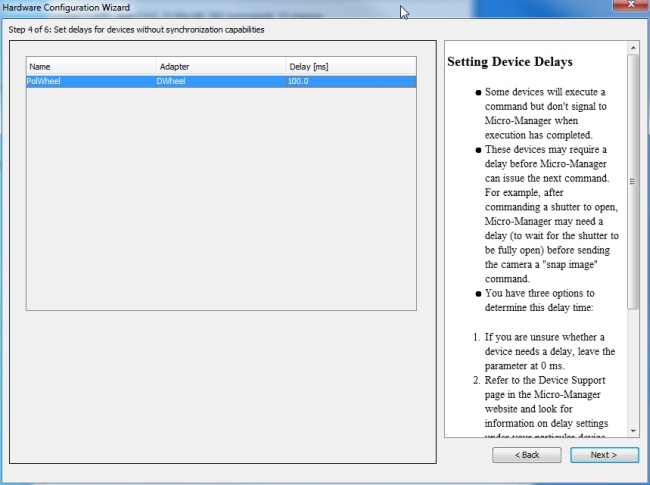Click the Name column header
Image resolution: width=650 pixels, height=485 pixels.
pyautogui.click(x=90, y=66)
